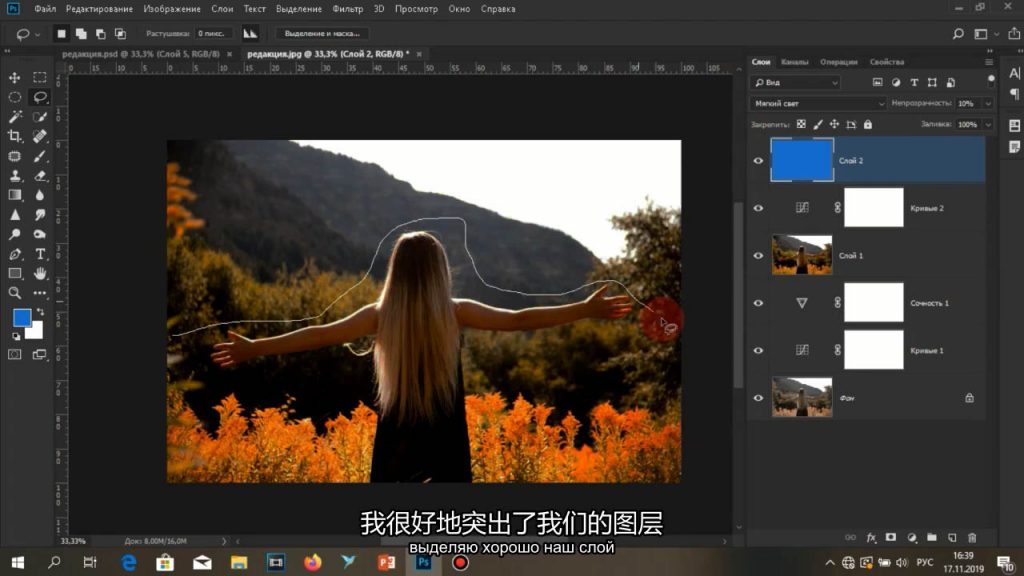
Task: Click the delete layer trash icon
Action: pyautogui.click(x=973, y=536)
